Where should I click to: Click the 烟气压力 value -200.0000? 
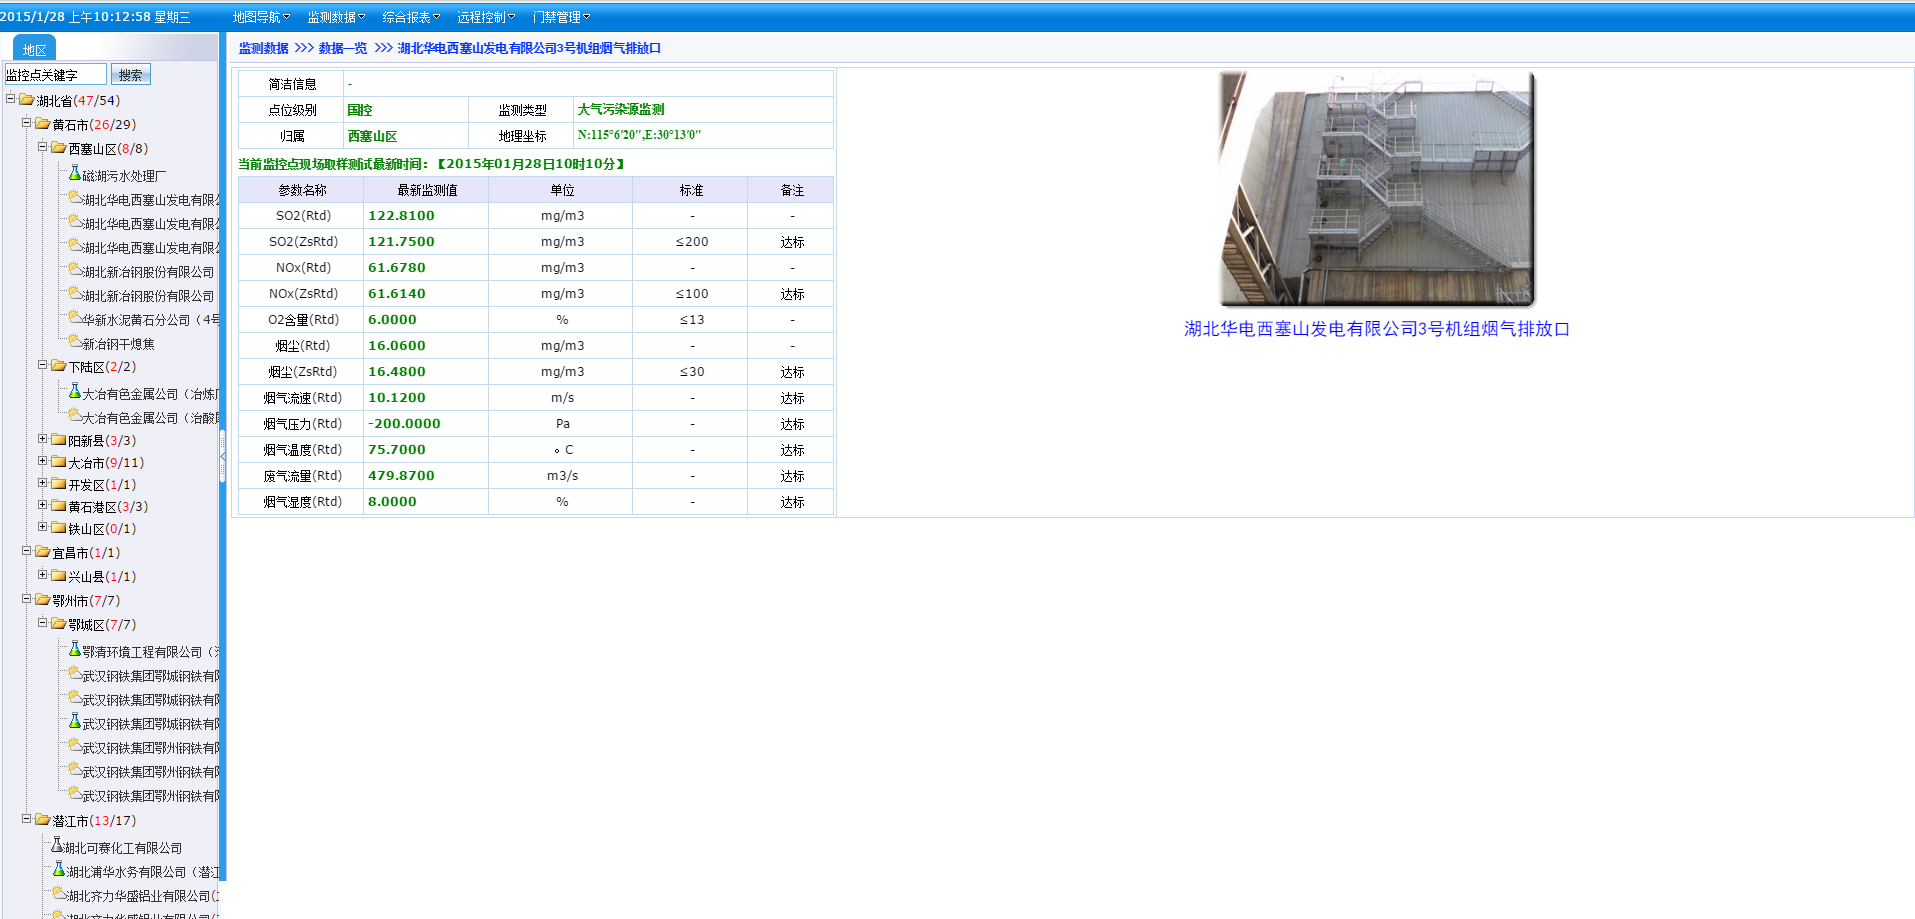click(404, 423)
